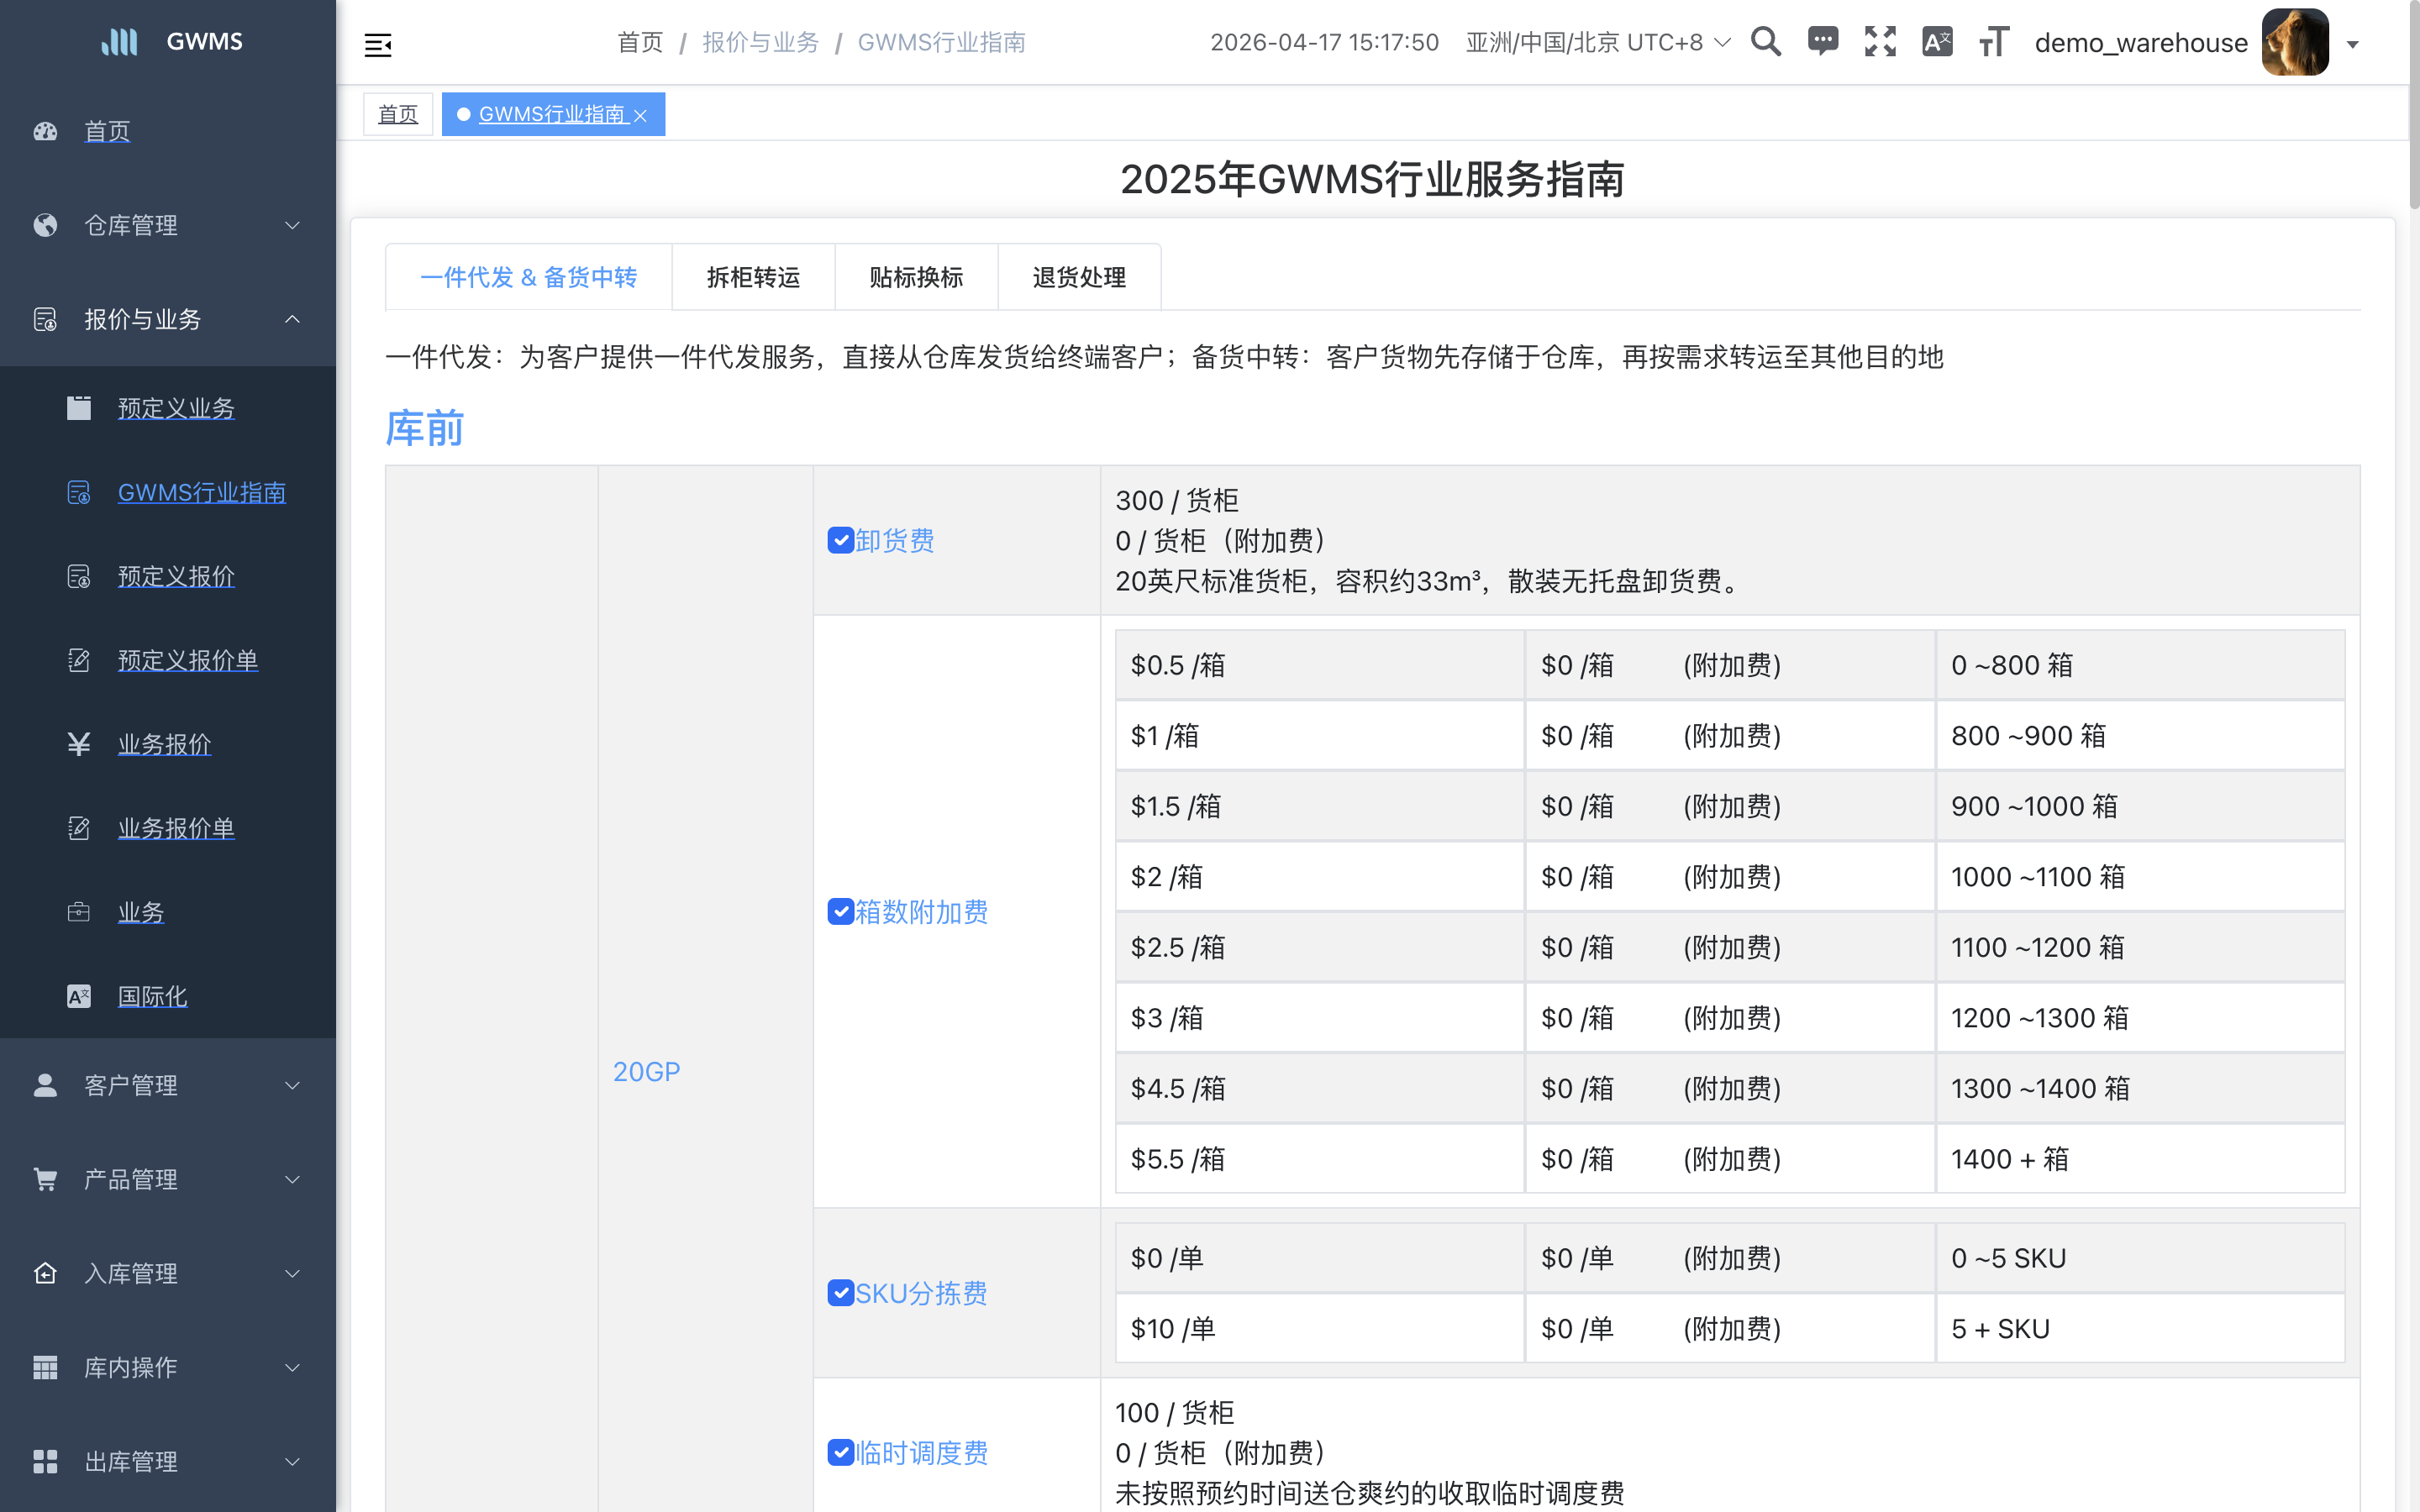This screenshot has width=2420, height=1512.
Task: Click the "1400 + 箱" range cell
Action: point(2140,1159)
